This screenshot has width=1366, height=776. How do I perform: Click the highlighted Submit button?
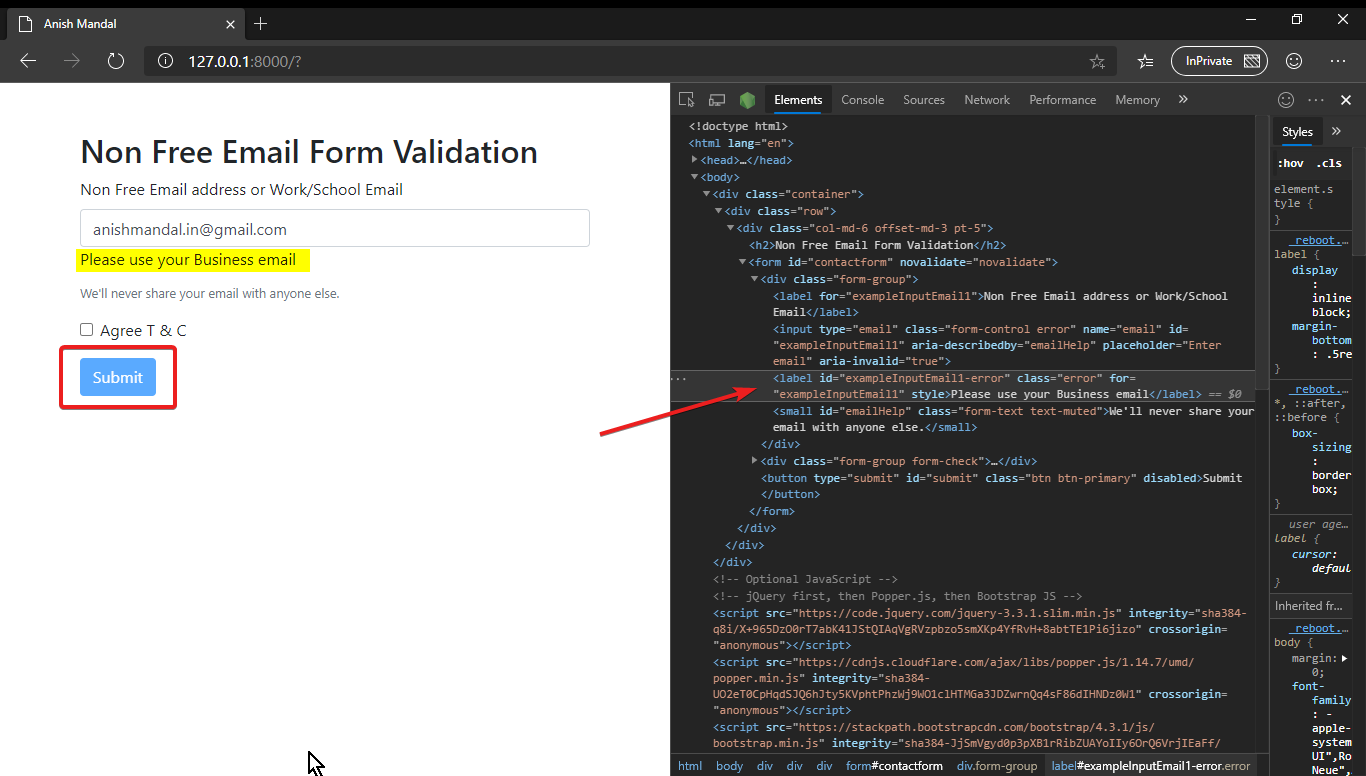pyautogui.click(x=117, y=377)
